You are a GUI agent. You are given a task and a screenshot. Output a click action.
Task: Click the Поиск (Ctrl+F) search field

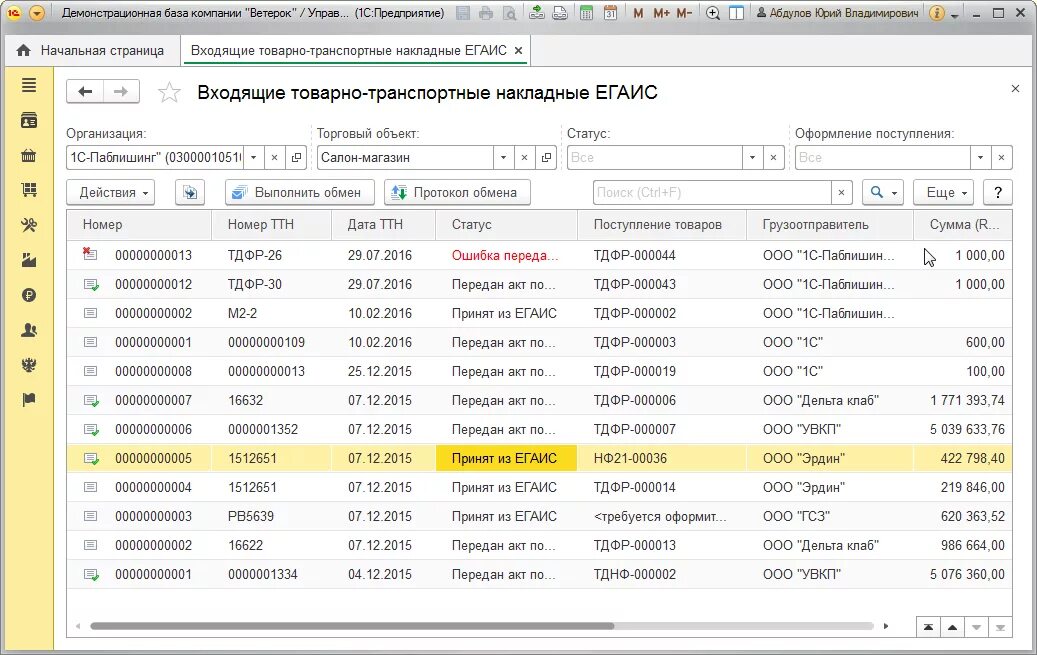(712, 193)
